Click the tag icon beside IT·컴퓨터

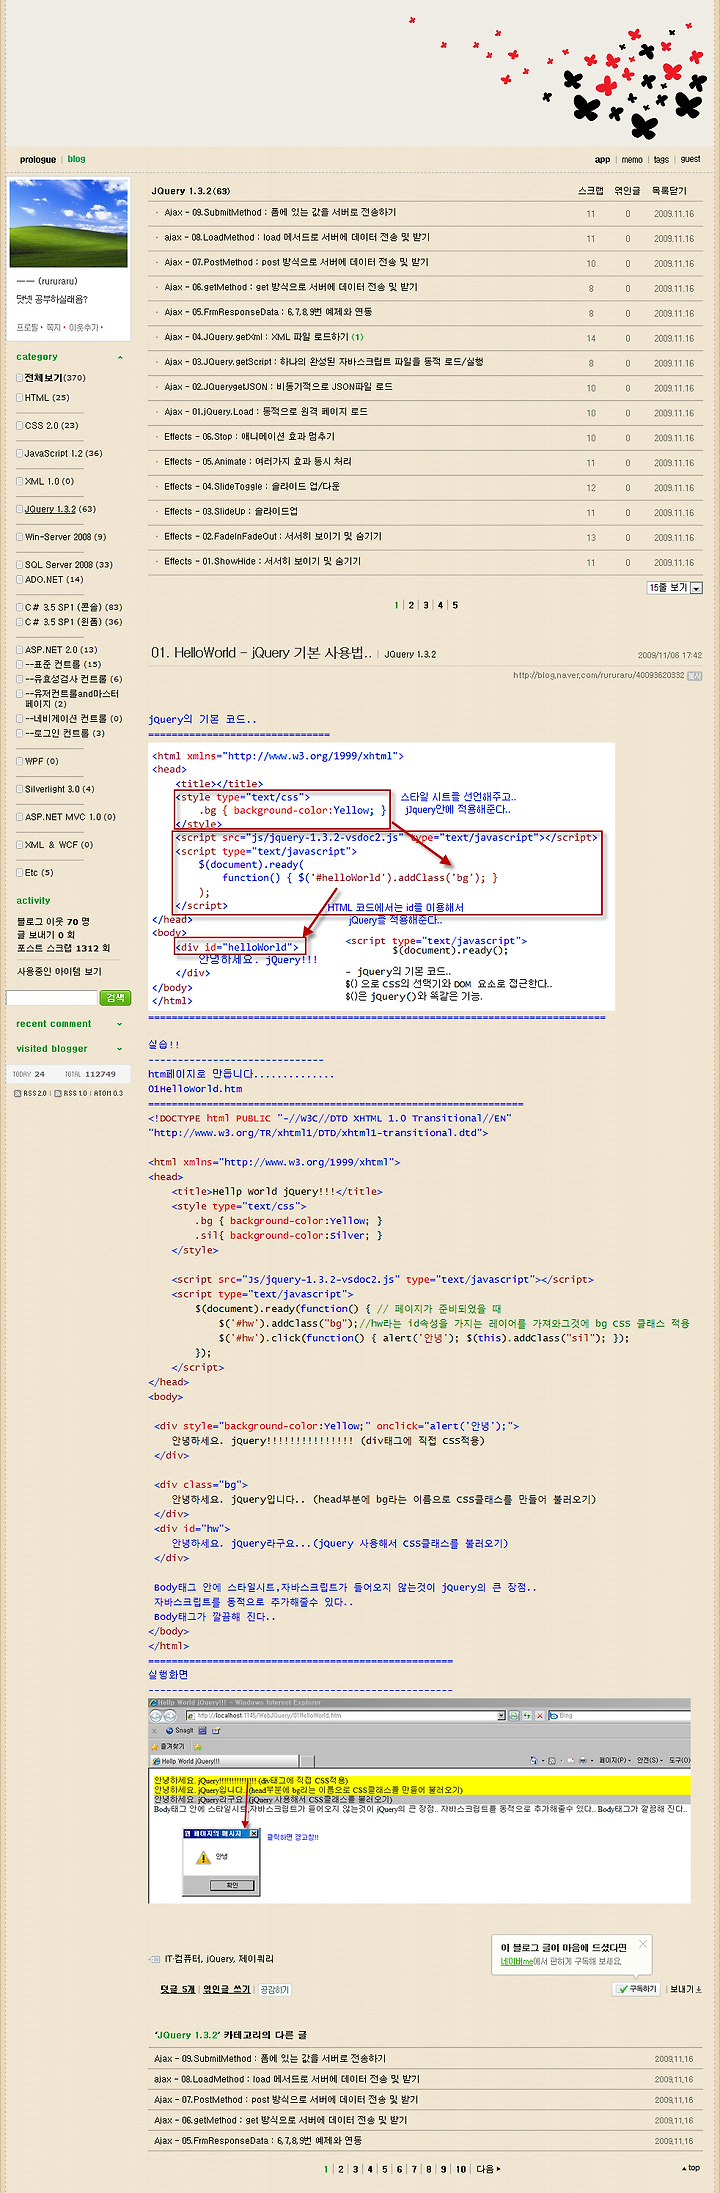[154, 1960]
